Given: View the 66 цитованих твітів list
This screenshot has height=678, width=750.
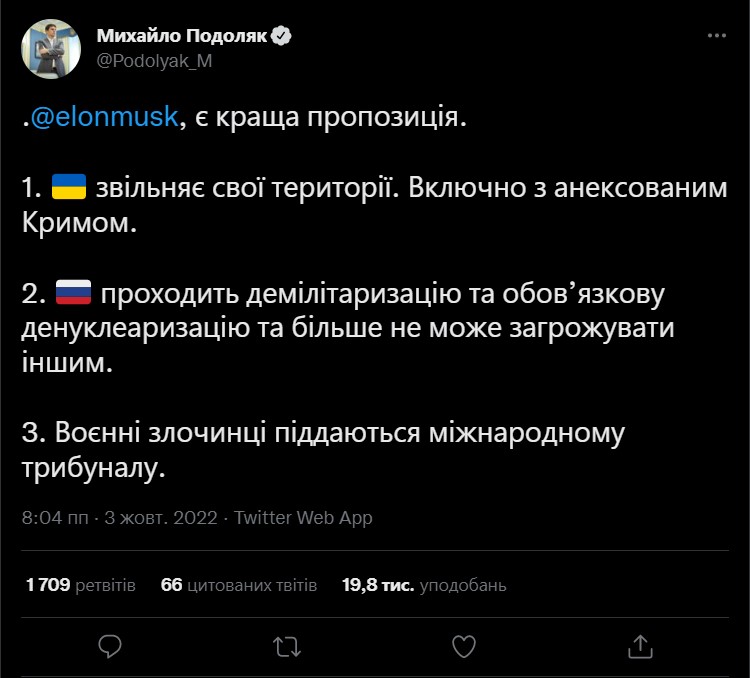Looking at the screenshot, I should [238, 585].
